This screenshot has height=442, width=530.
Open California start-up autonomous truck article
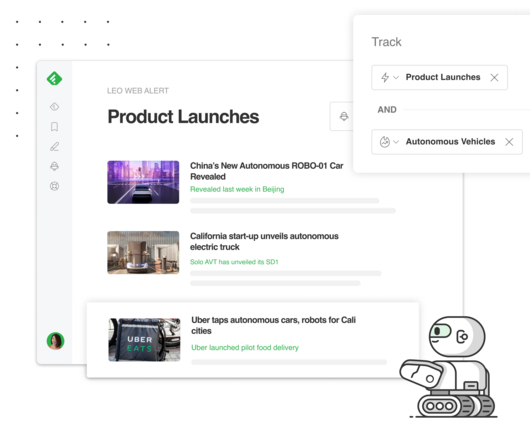[264, 241]
